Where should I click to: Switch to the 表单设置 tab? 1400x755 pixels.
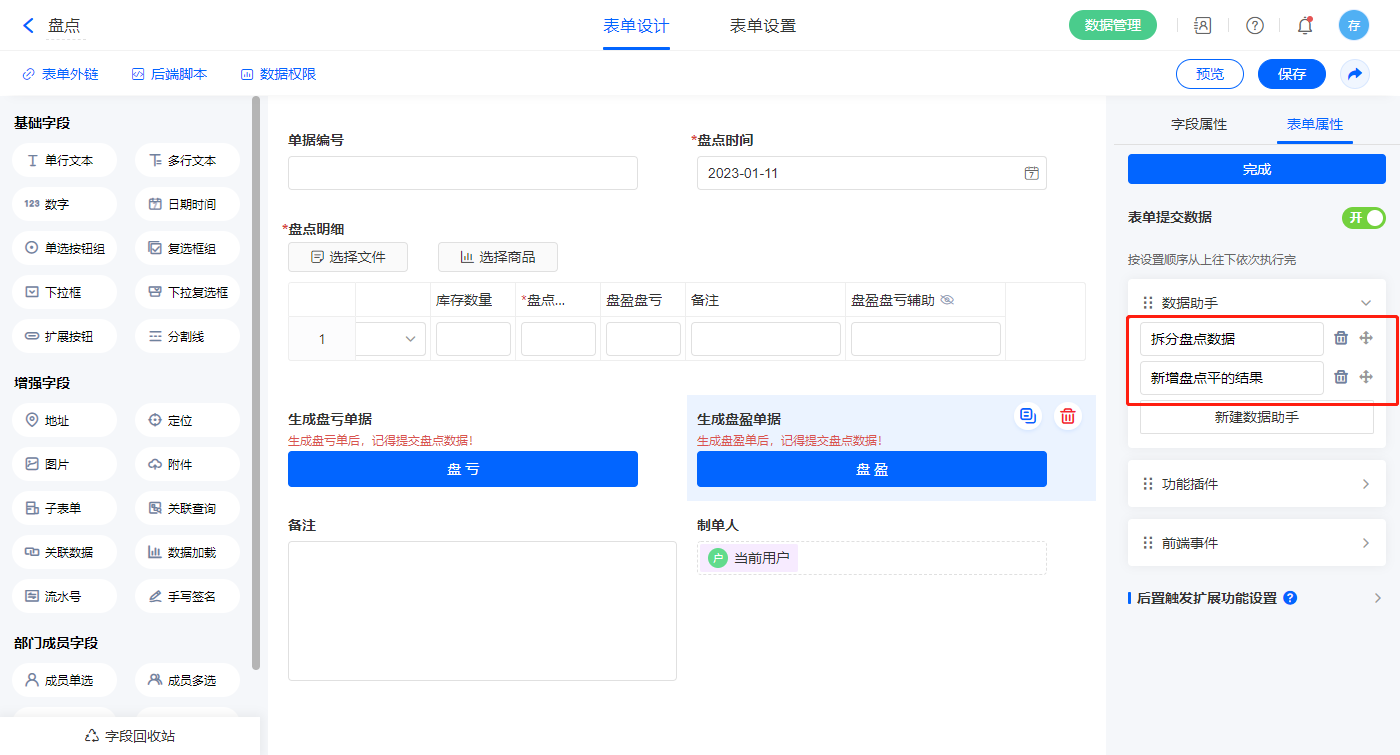pyautogui.click(x=763, y=26)
